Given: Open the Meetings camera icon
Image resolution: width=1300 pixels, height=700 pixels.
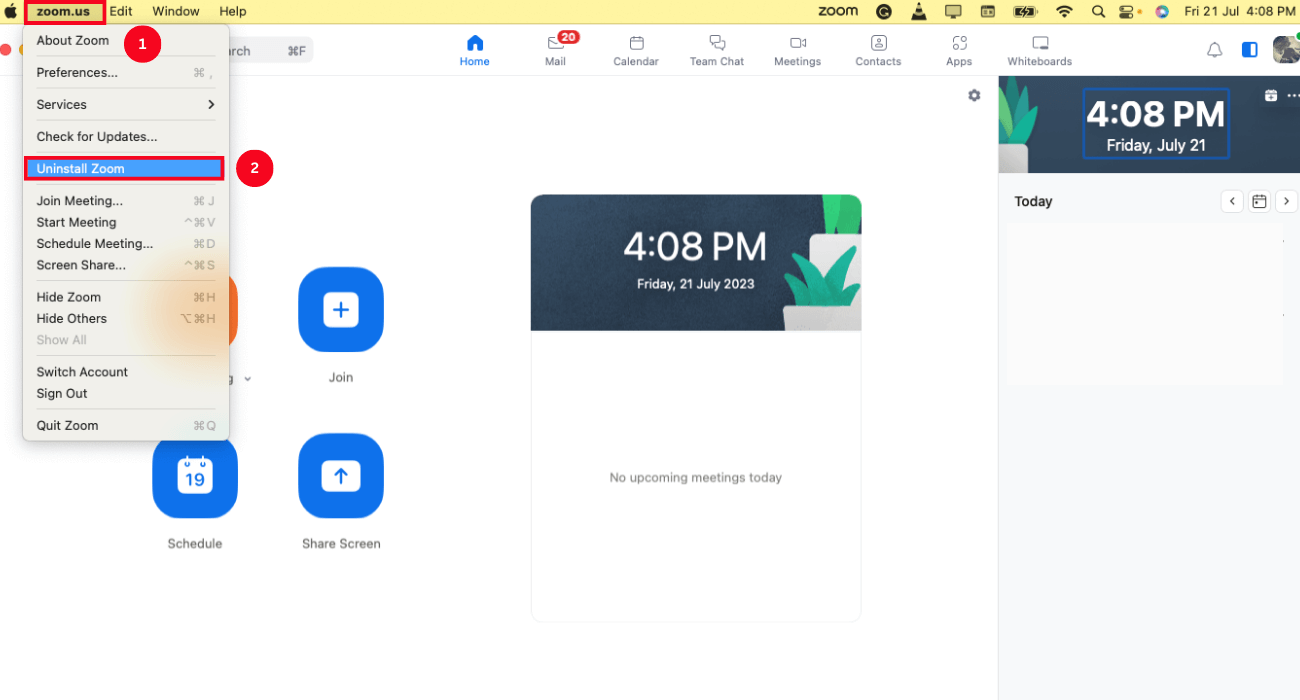Looking at the screenshot, I should click(798, 43).
